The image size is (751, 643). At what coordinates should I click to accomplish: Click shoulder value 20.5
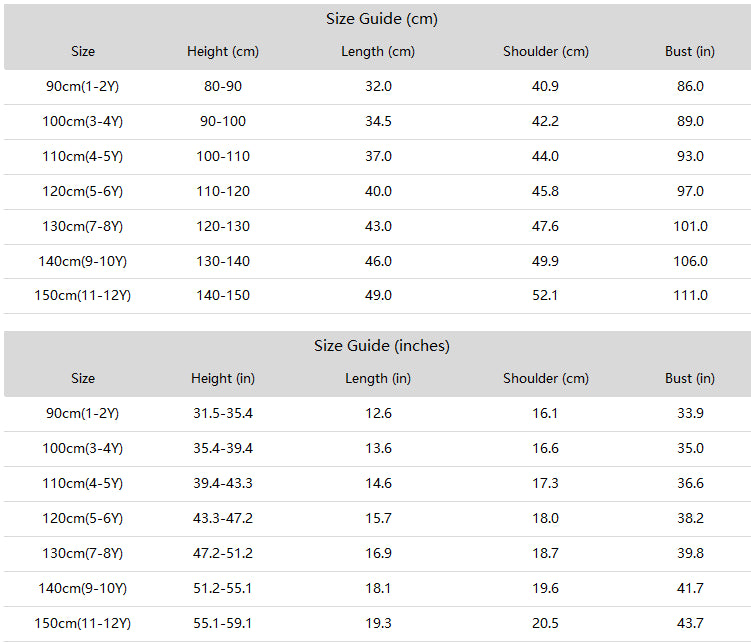545,623
